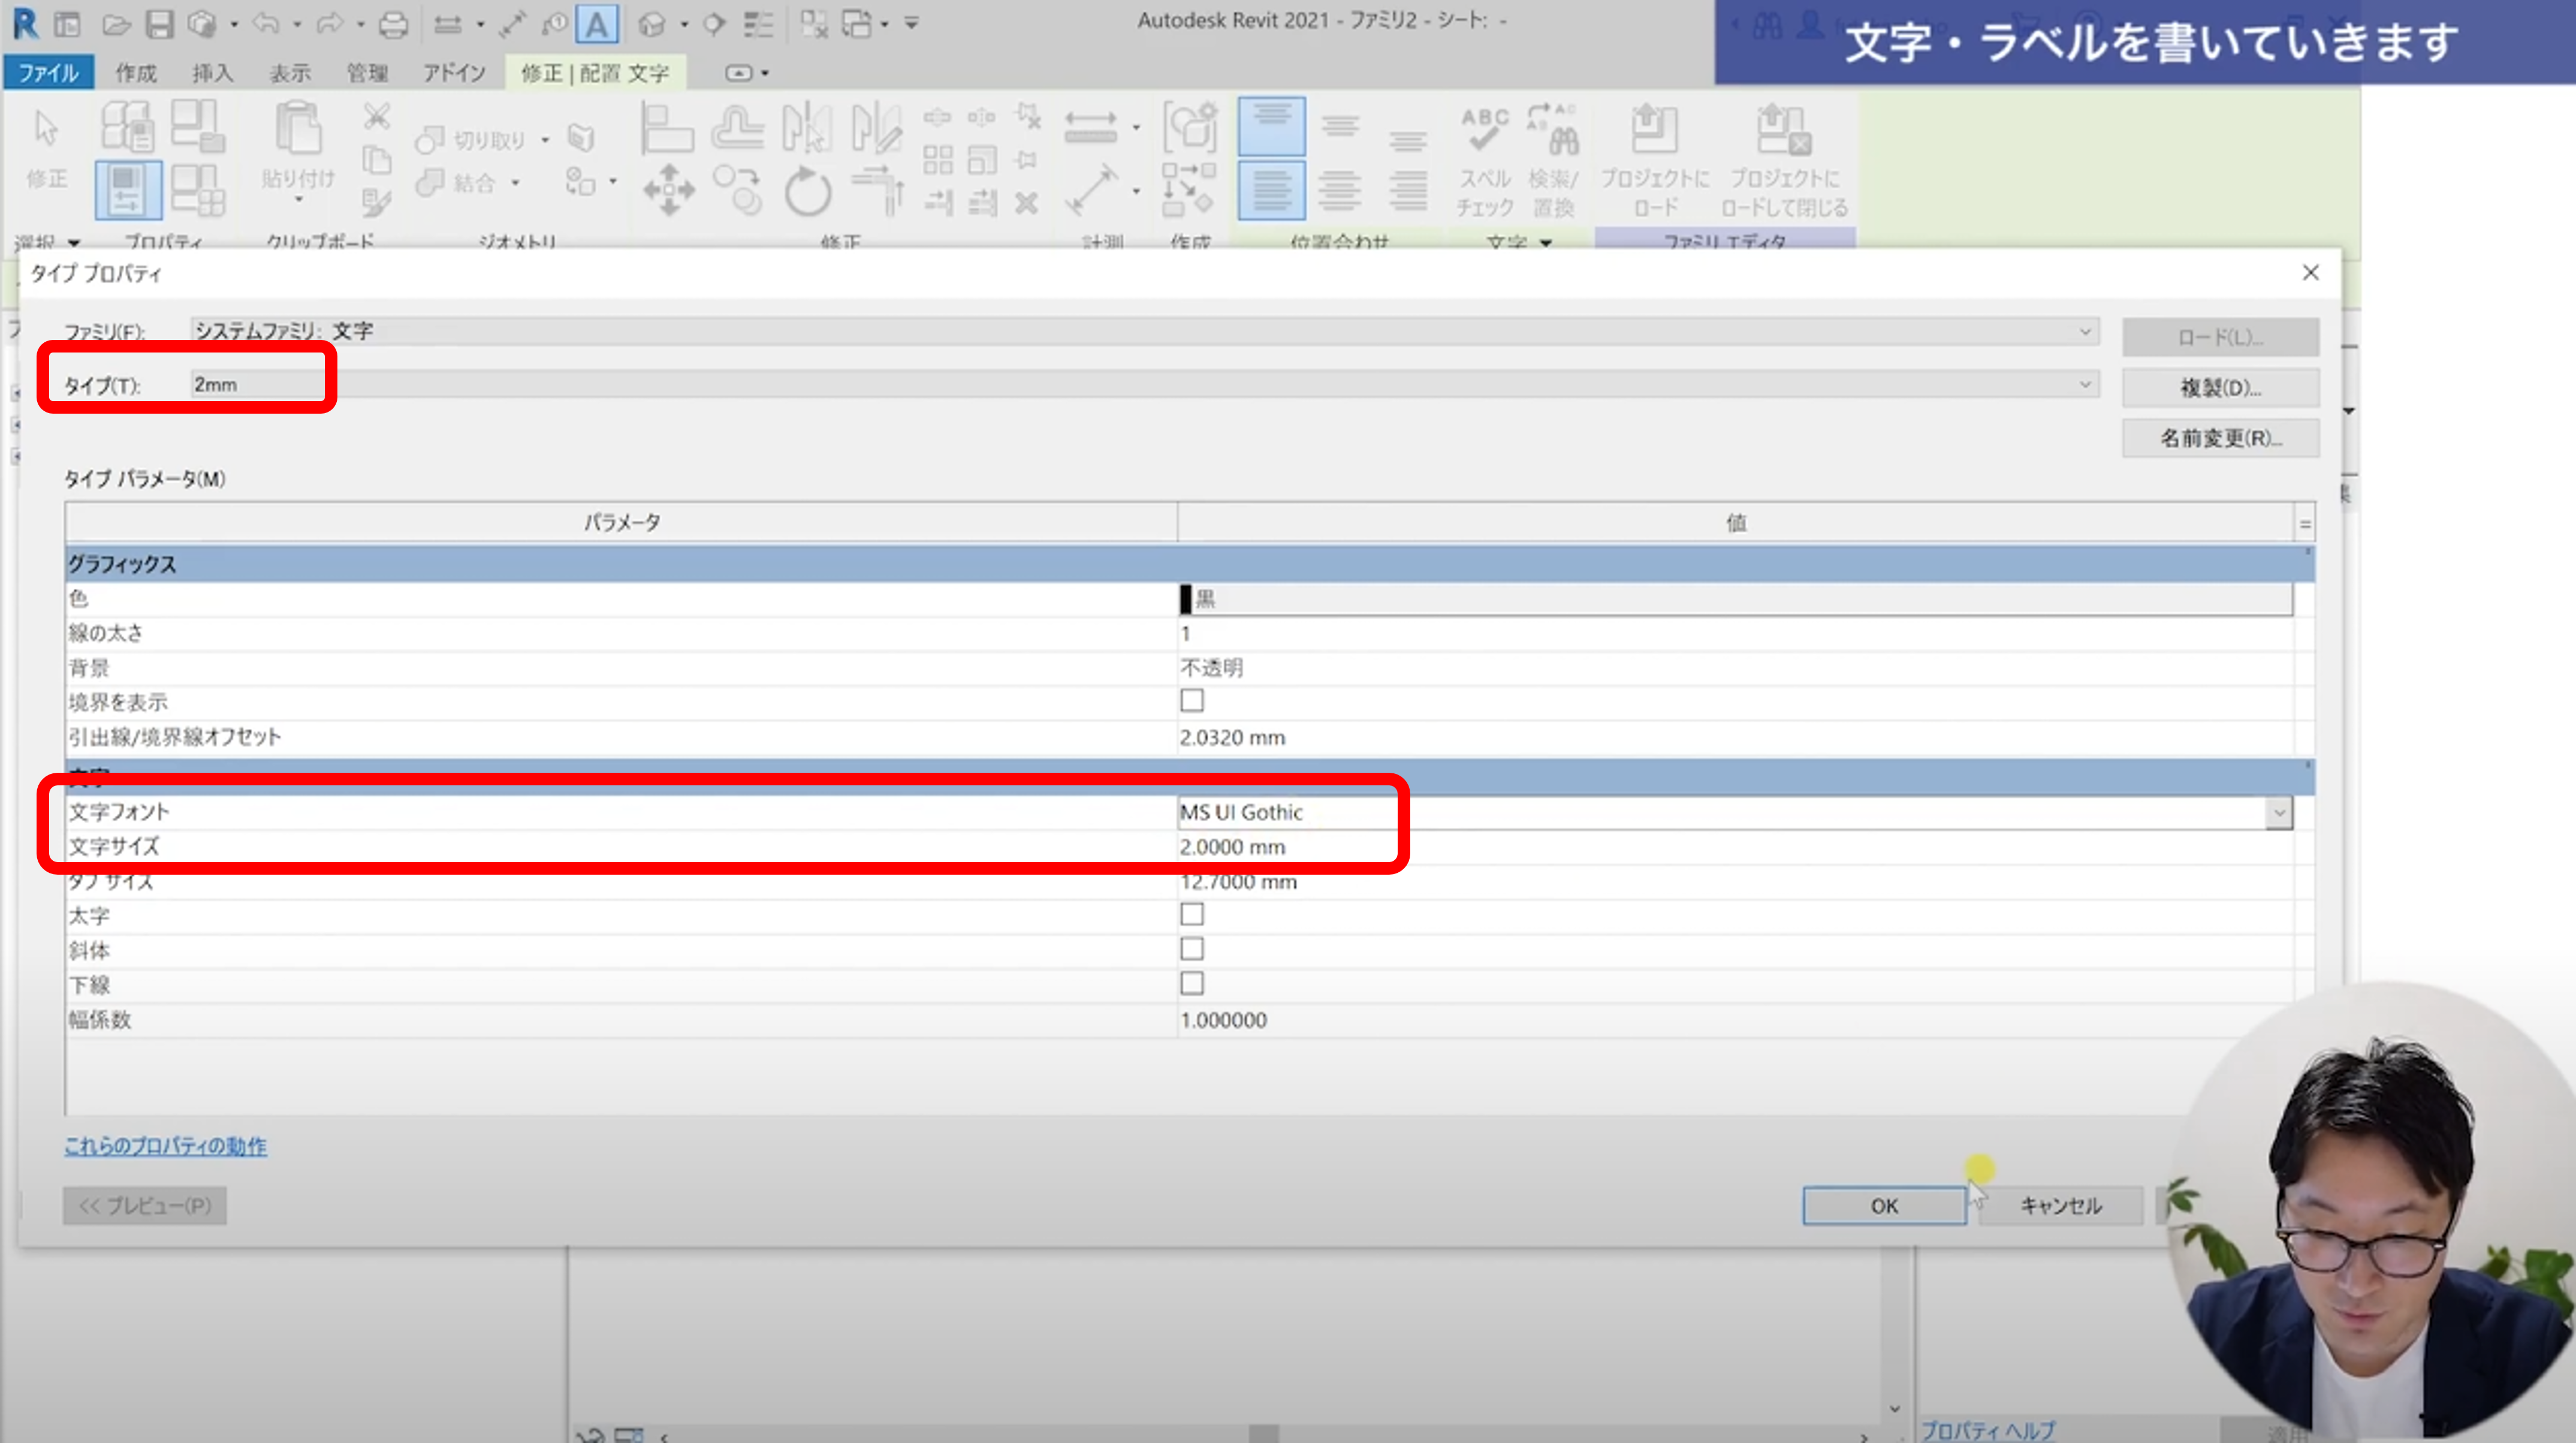Screen dimensions: 2576x1443
Task: Check the 太字 (bold) checkbox
Action: (x=1191, y=915)
